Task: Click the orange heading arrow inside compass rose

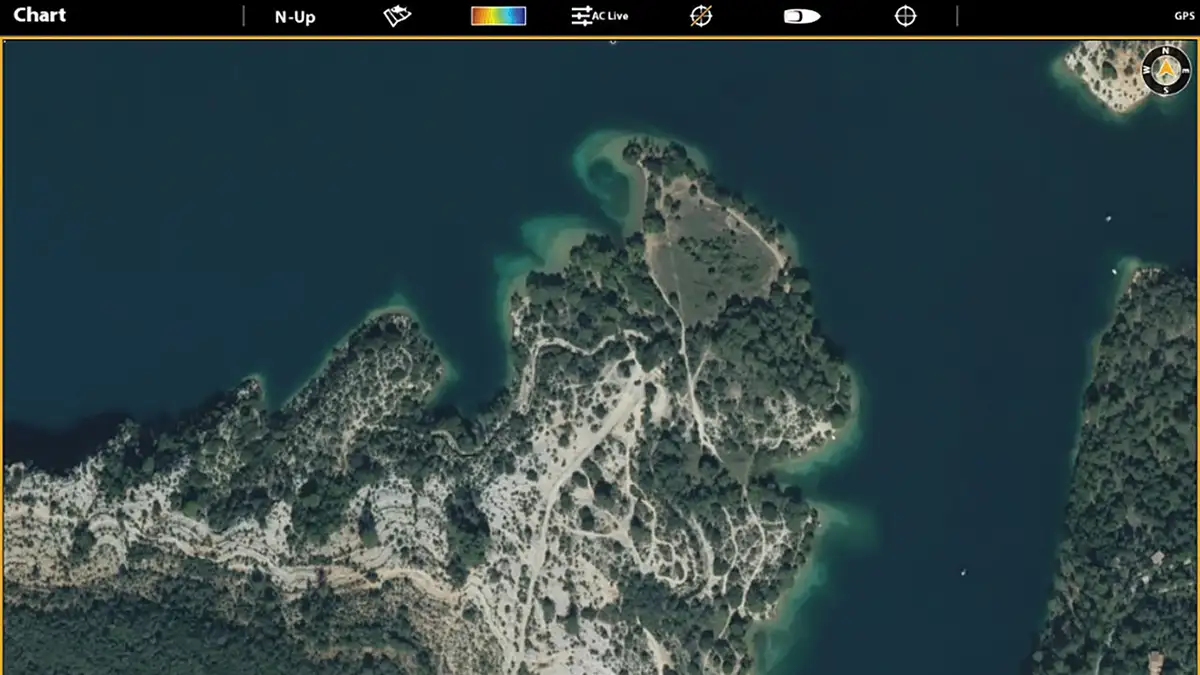Action: click(1165, 68)
